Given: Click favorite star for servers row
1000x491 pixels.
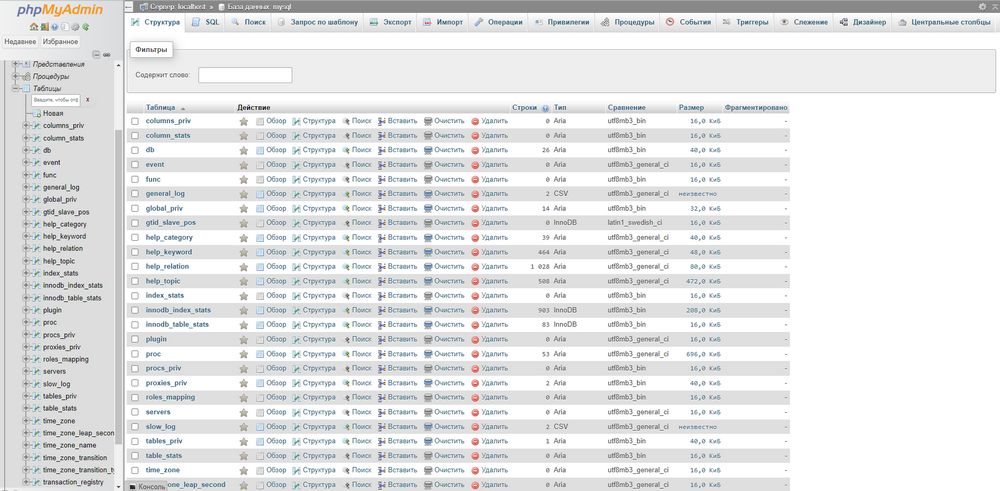Looking at the screenshot, I should [244, 412].
